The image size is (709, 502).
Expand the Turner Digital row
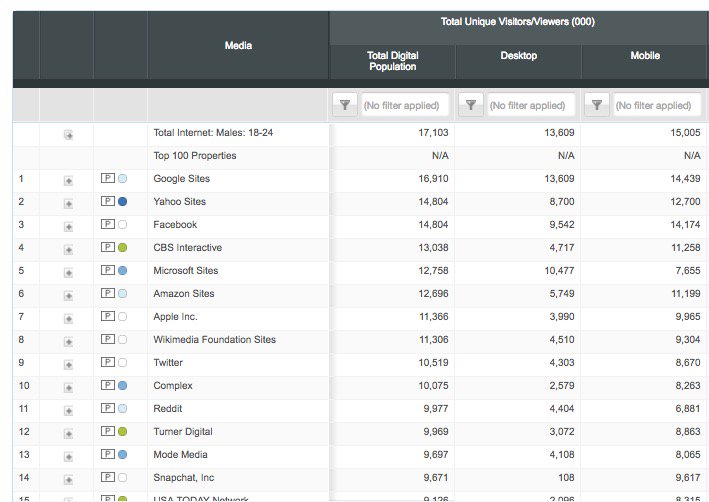[x=68, y=434]
